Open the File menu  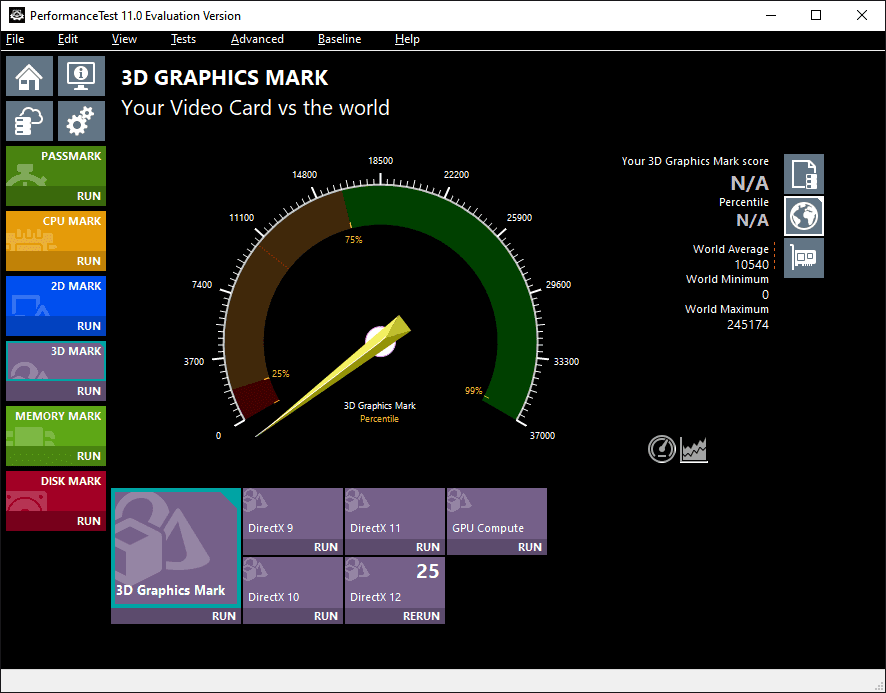tap(15, 39)
